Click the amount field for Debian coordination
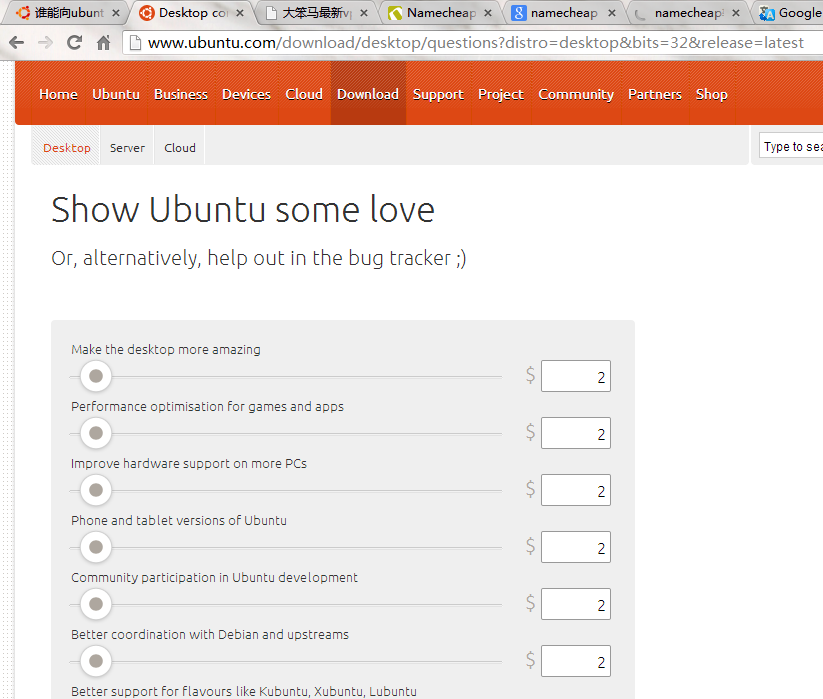 click(x=576, y=661)
